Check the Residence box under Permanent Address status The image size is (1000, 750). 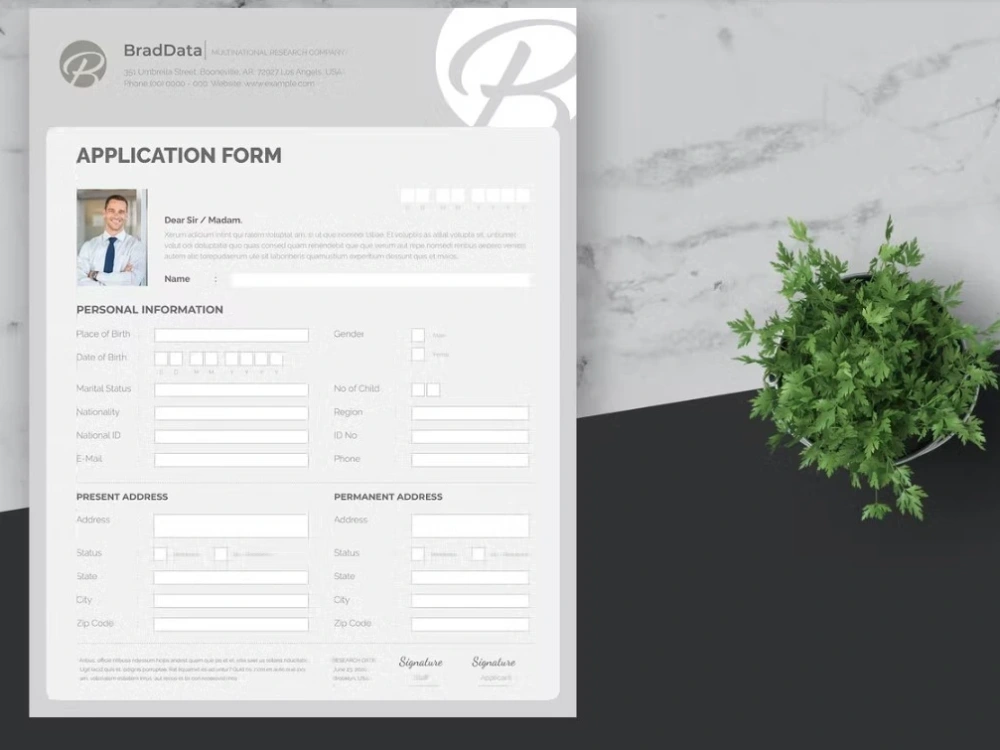tap(419, 552)
